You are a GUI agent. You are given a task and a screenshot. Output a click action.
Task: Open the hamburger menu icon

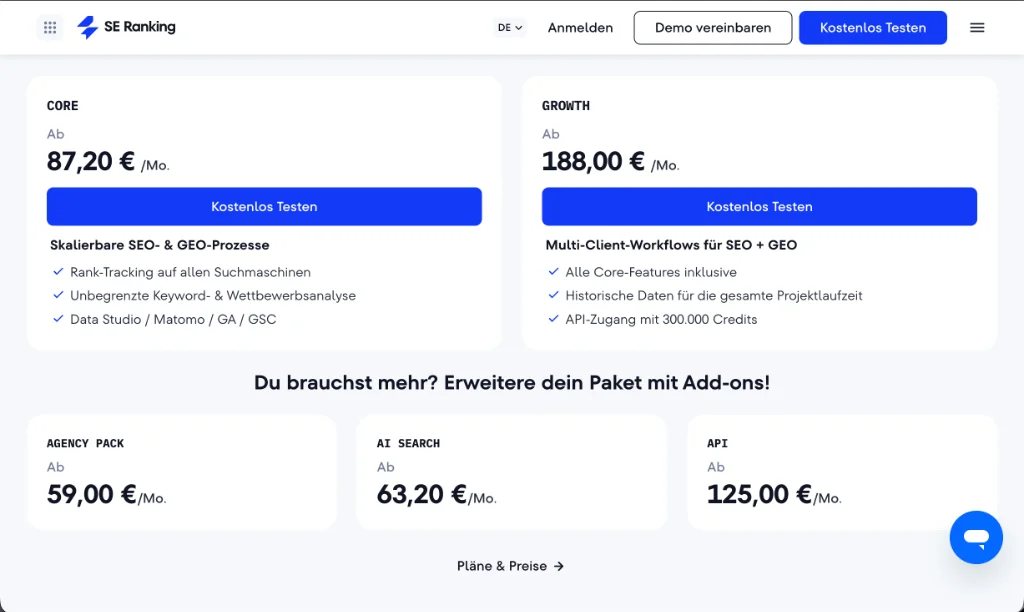click(977, 27)
